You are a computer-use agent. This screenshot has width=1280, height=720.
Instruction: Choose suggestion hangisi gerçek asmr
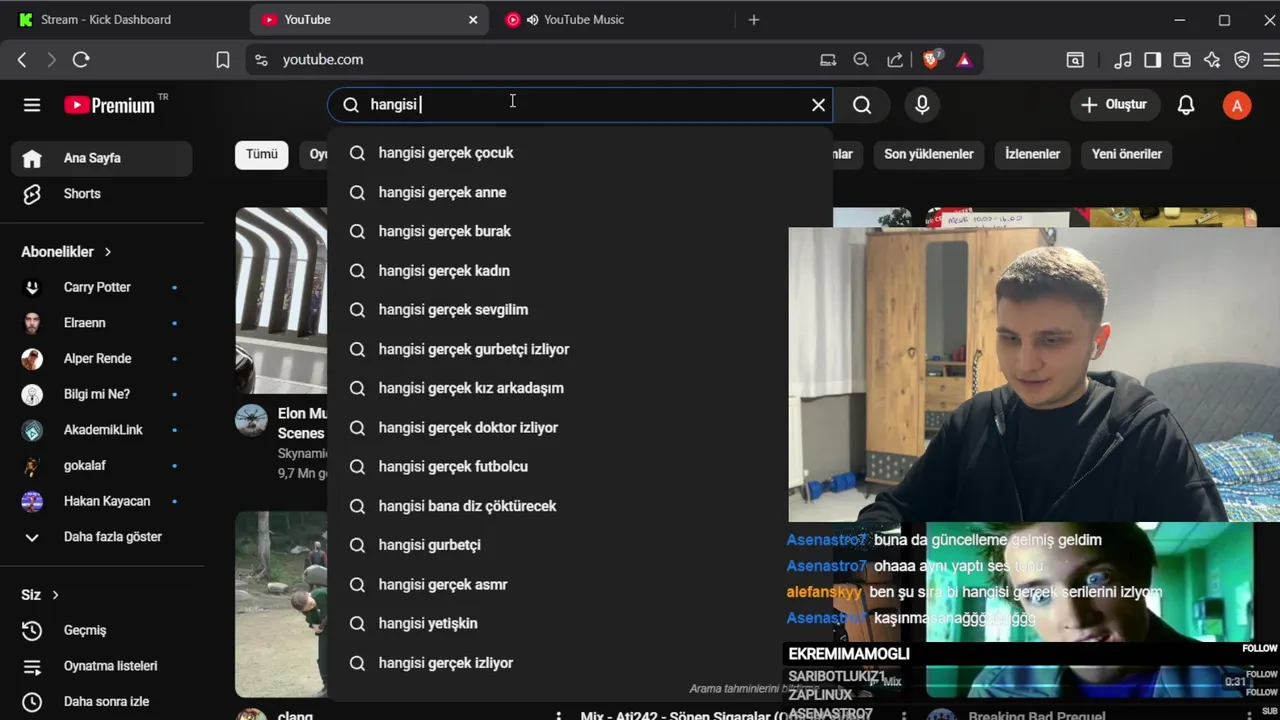[580, 585]
